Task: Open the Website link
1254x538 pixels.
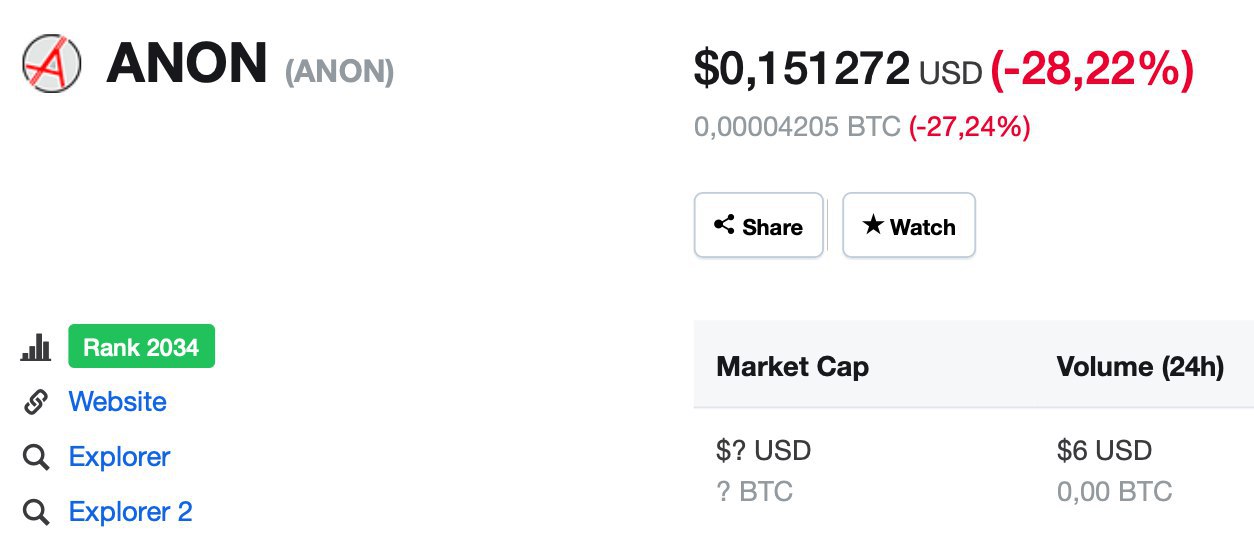Action: [x=117, y=402]
